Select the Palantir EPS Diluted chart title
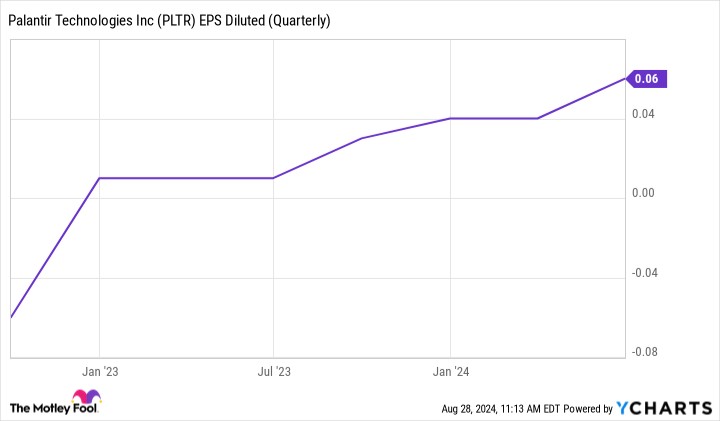Screen dimensions: 720x421 [x=170, y=20]
